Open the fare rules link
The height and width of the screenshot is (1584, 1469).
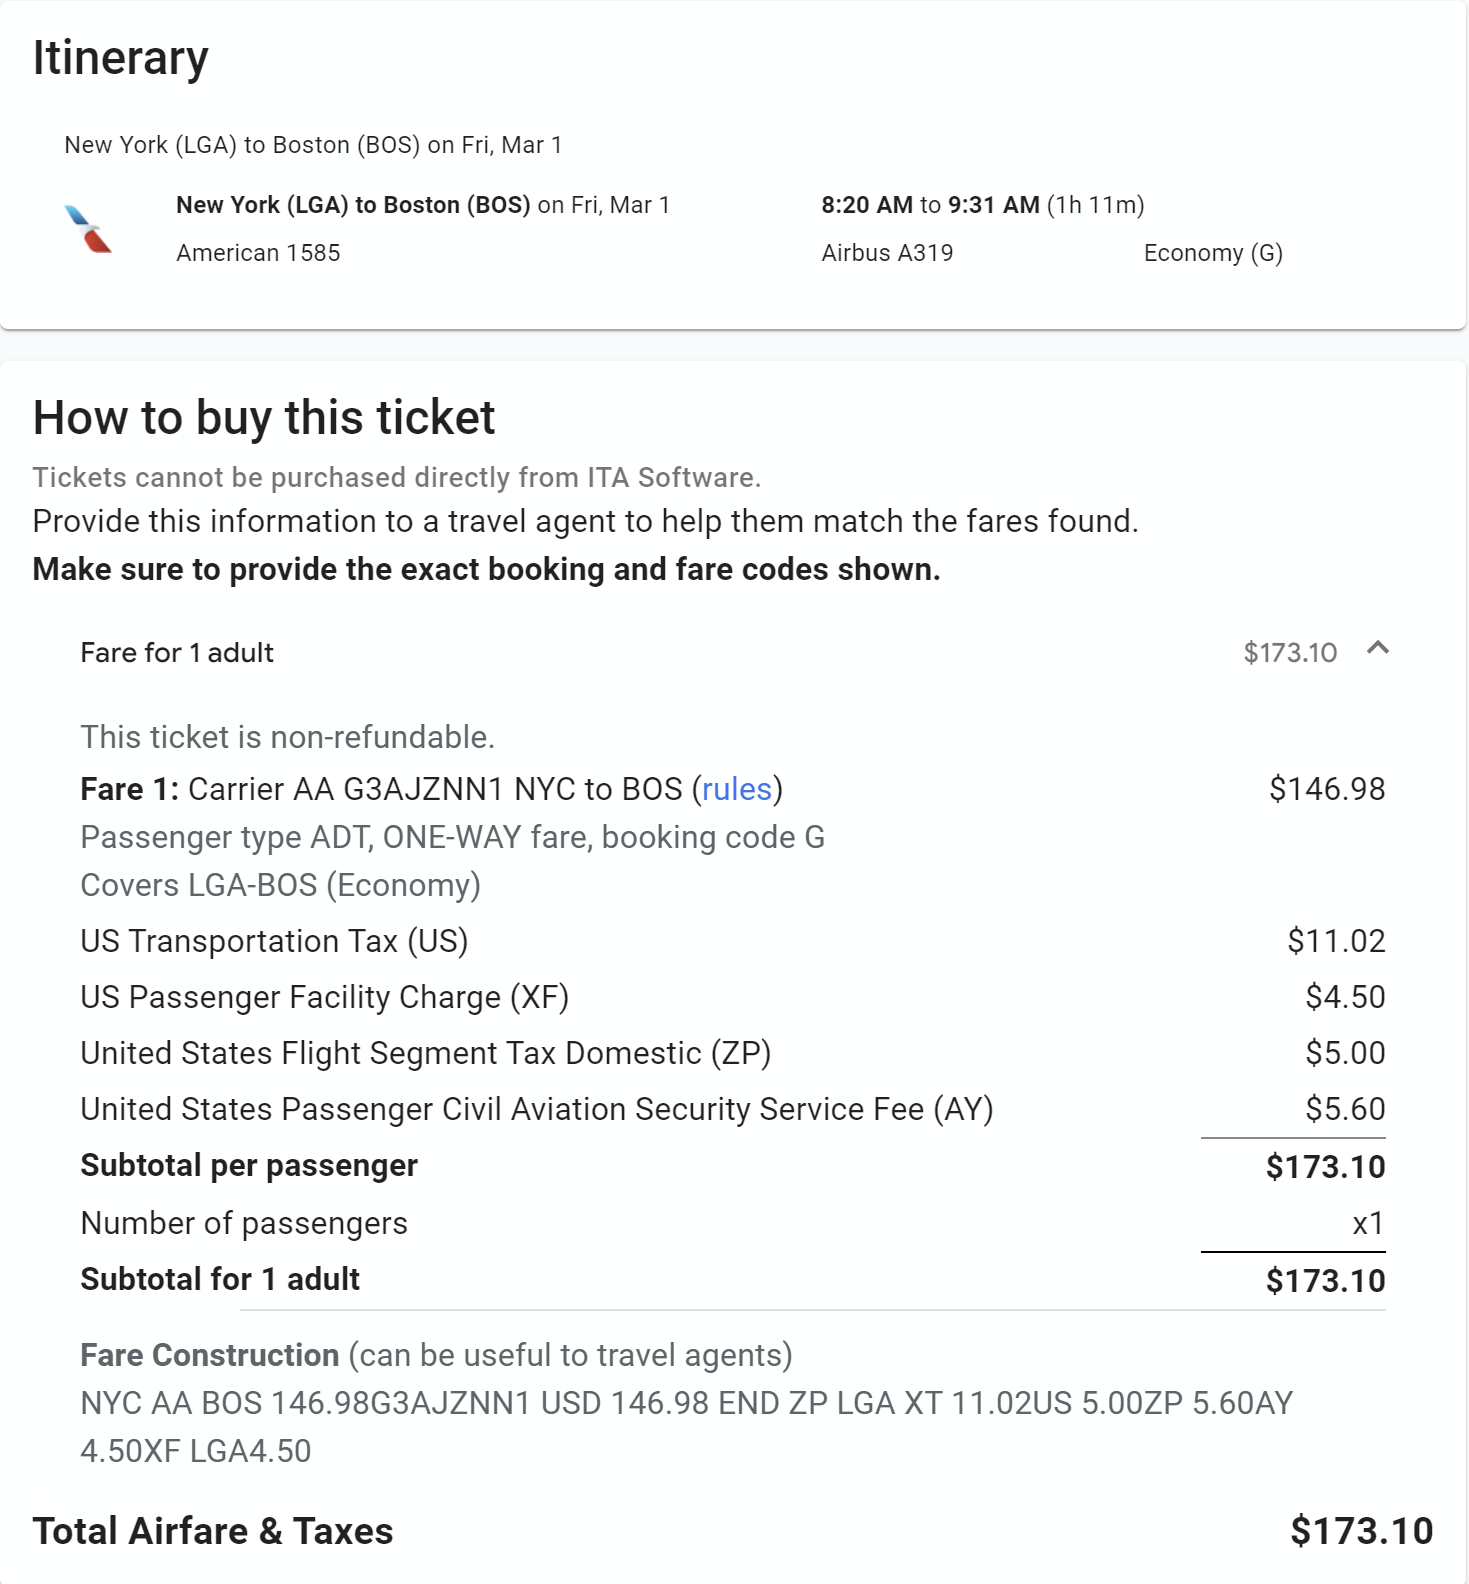(736, 789)
